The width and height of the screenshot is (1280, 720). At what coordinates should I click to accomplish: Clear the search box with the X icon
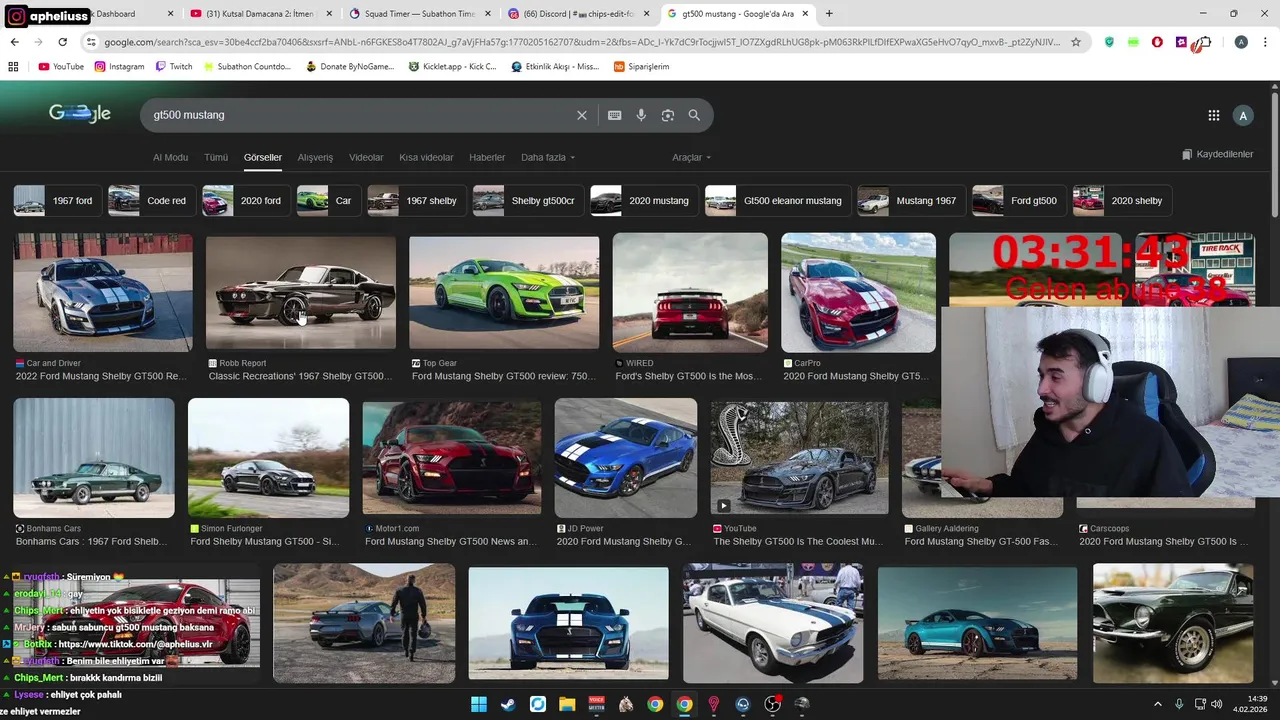click(x=582, y=115)
